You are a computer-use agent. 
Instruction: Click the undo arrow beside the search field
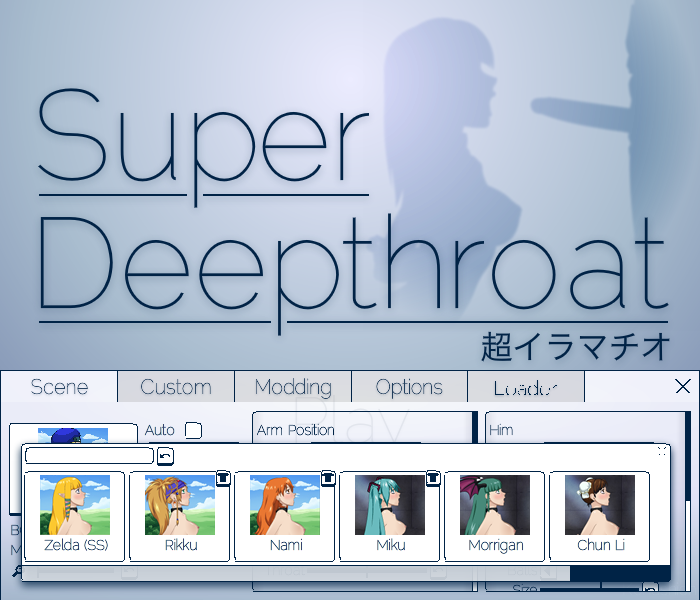click(165, 456)
